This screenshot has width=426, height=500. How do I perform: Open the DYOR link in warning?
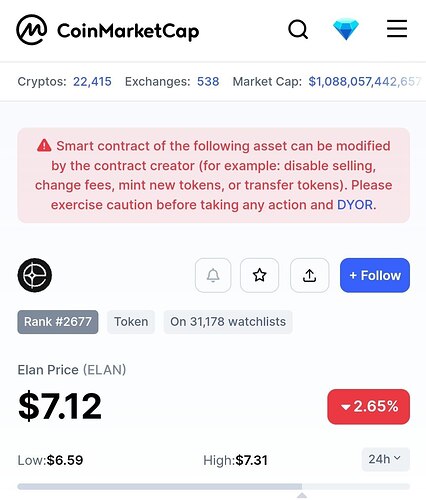coord(355,205)
